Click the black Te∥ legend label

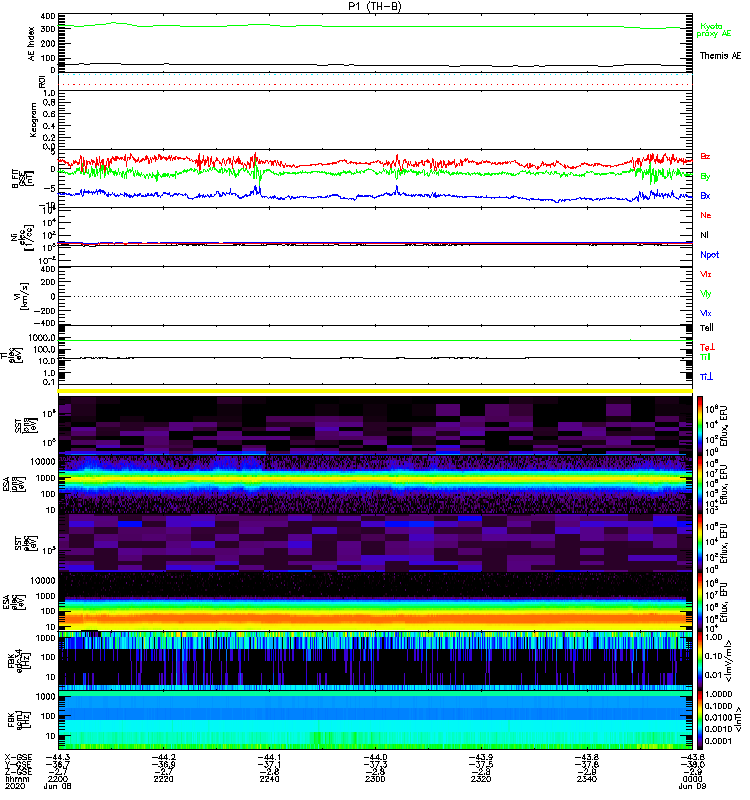tap(707, 328)
